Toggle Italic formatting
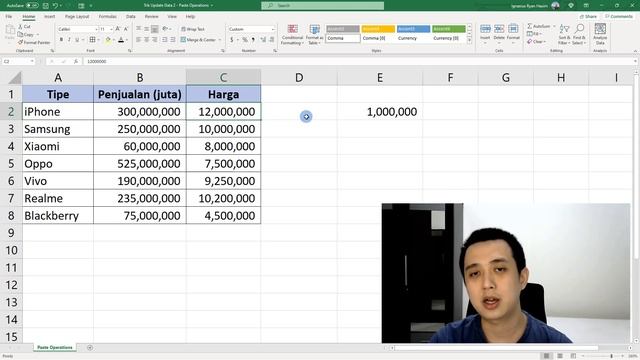The height and width of the screenshot is (360, 640). click(x=69, y=40)
